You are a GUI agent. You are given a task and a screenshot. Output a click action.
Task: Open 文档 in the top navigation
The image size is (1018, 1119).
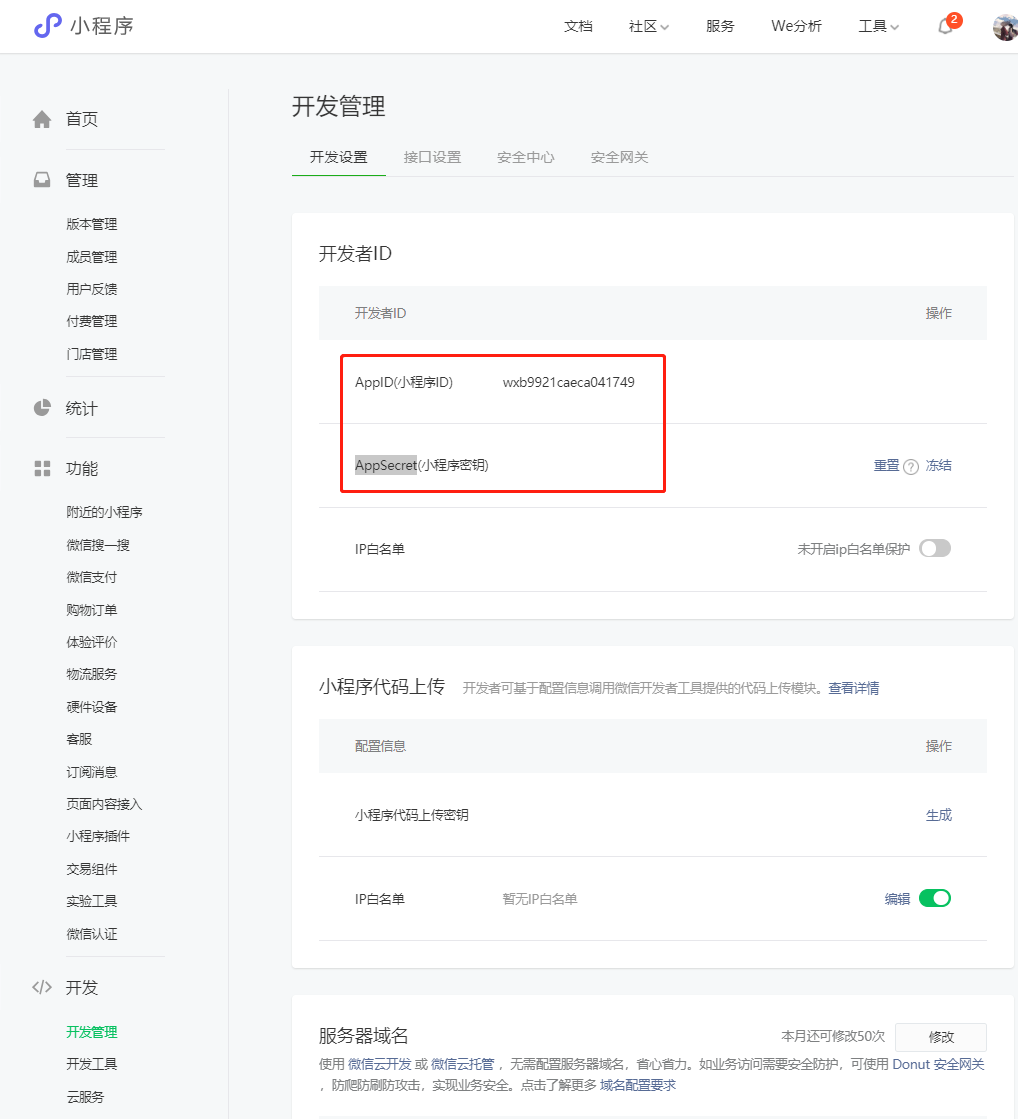[x=578, y=26]
